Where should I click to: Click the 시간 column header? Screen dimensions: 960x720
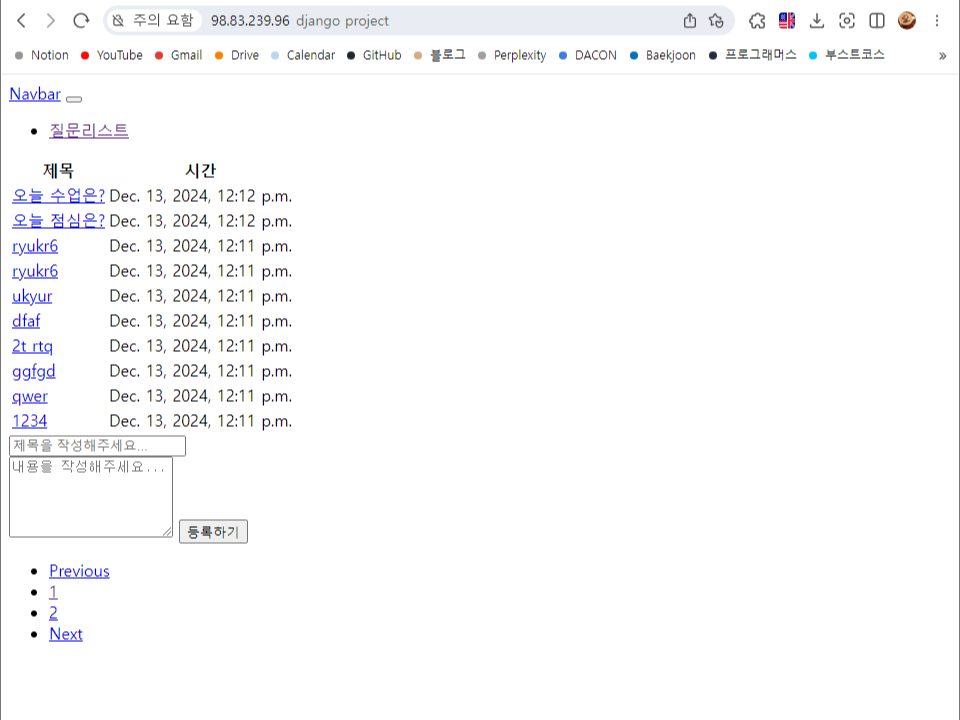(x=200, y=171)
